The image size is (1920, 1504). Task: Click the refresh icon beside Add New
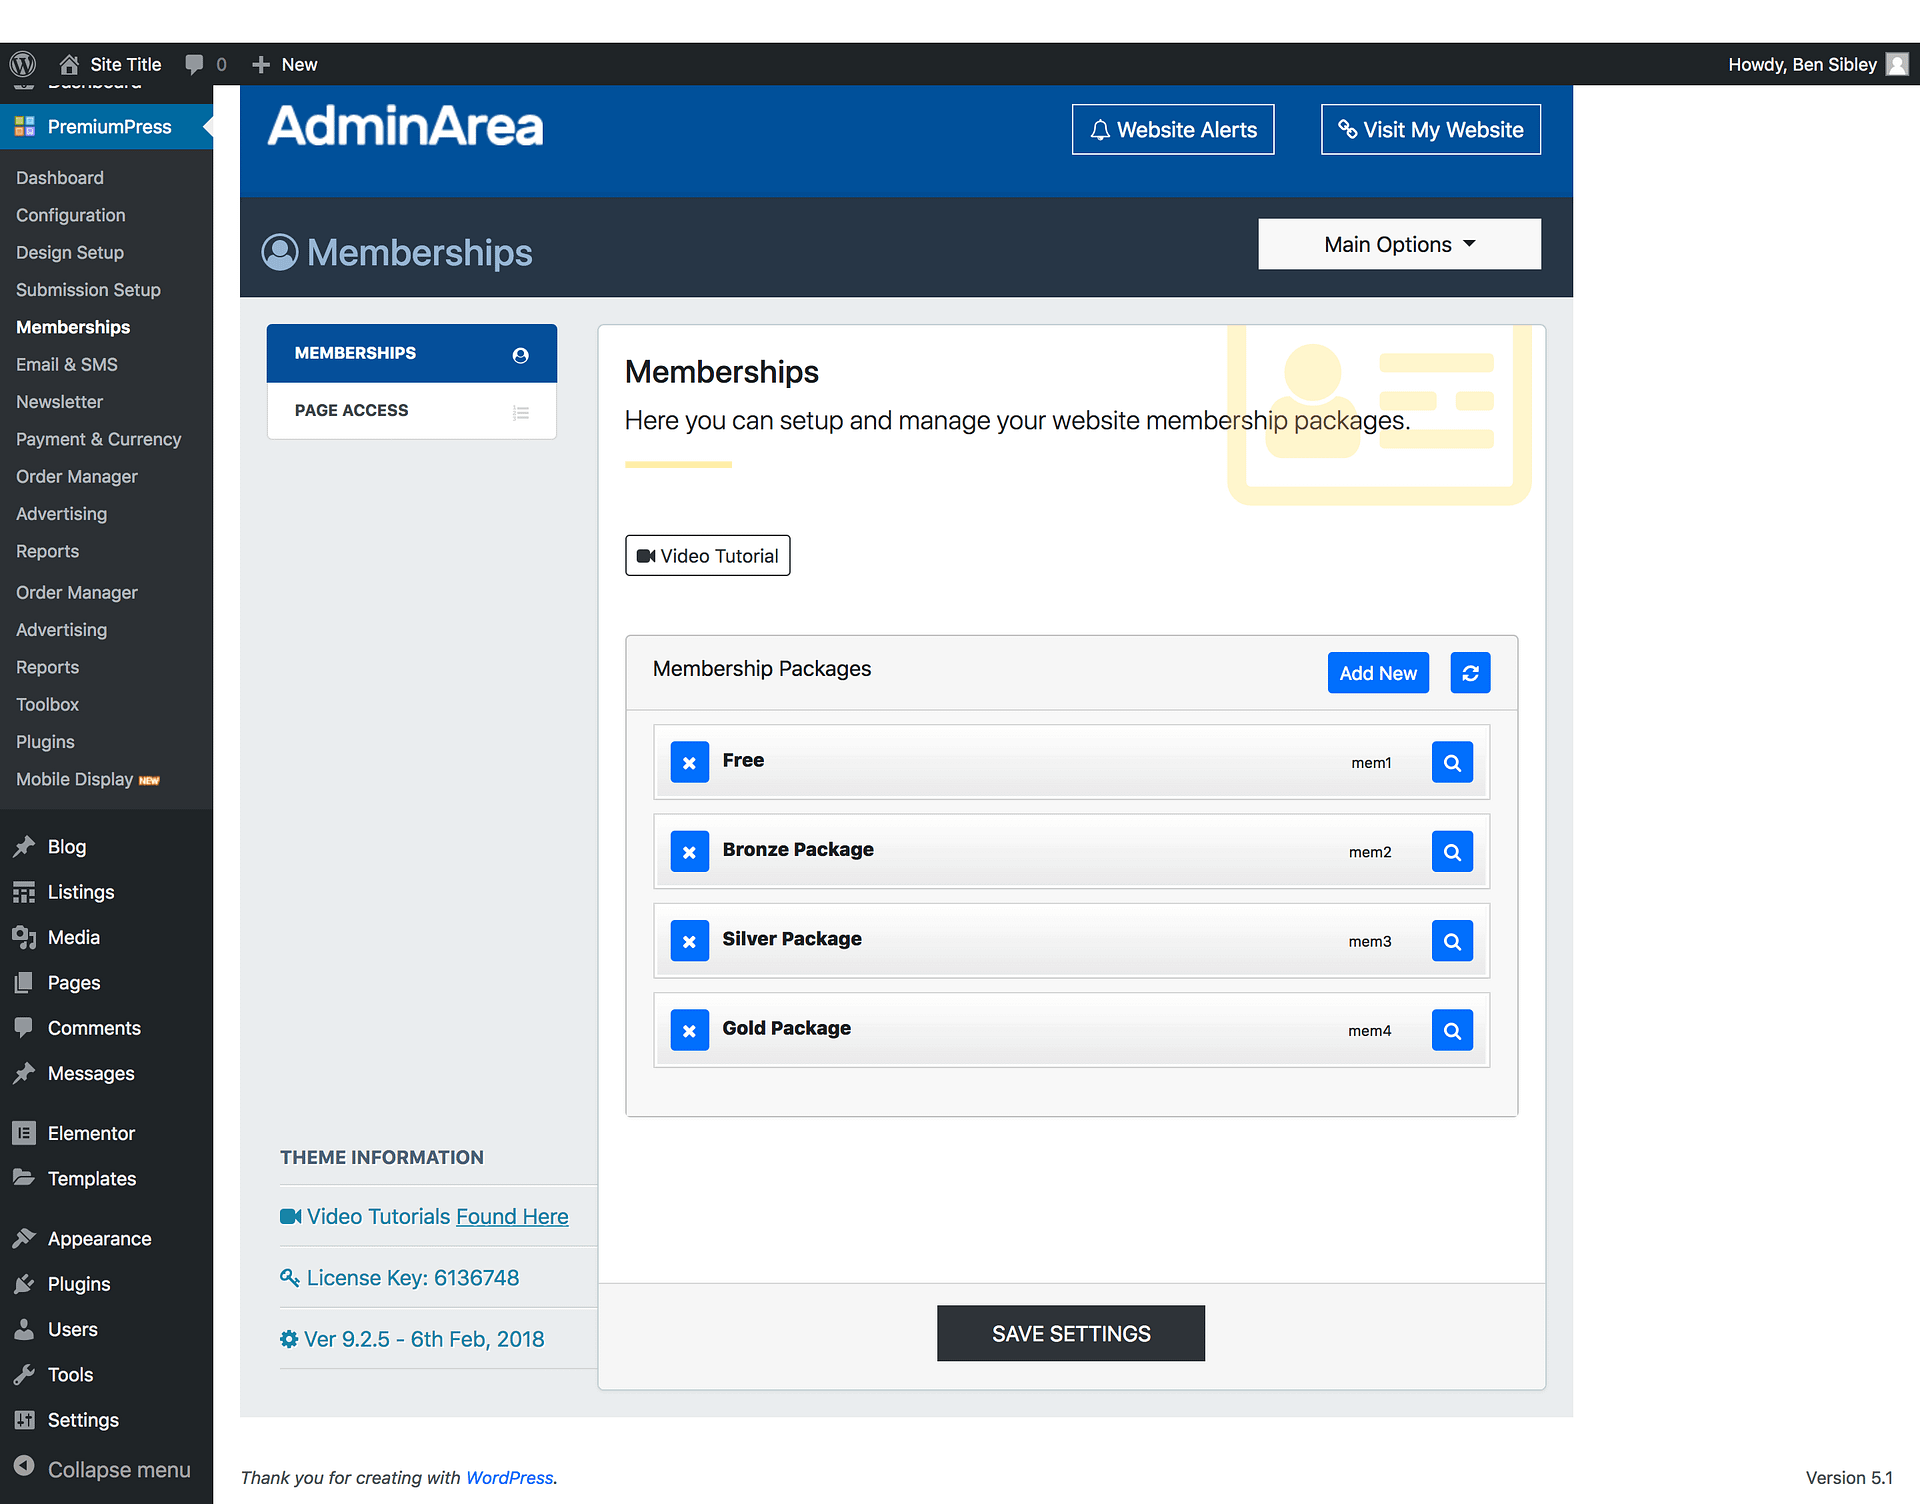pos(1470,673)
